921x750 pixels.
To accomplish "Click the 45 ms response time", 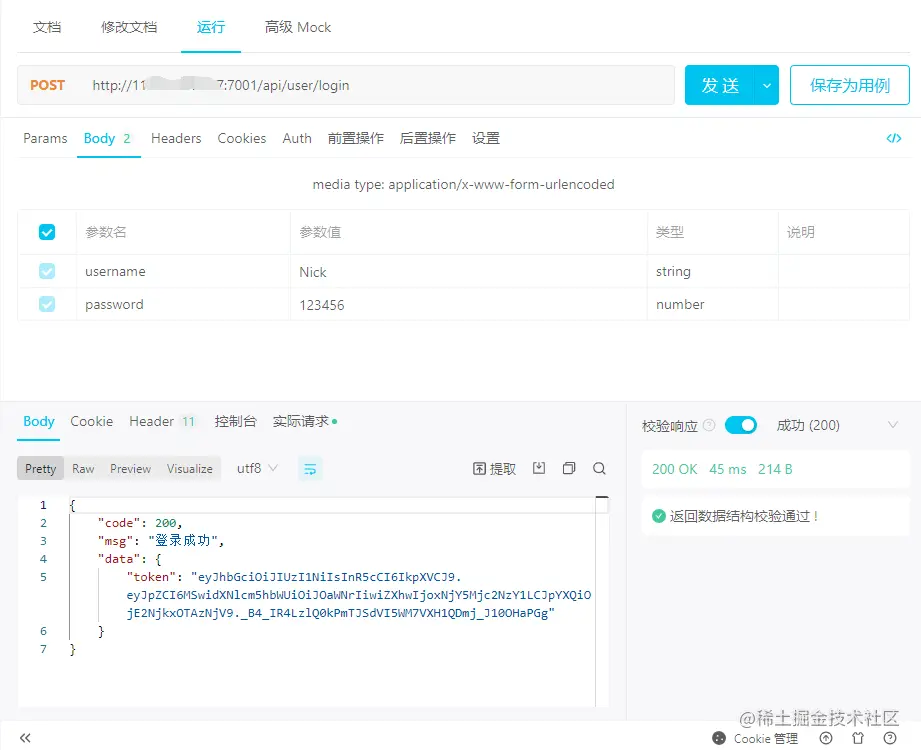I will point(728,469).
